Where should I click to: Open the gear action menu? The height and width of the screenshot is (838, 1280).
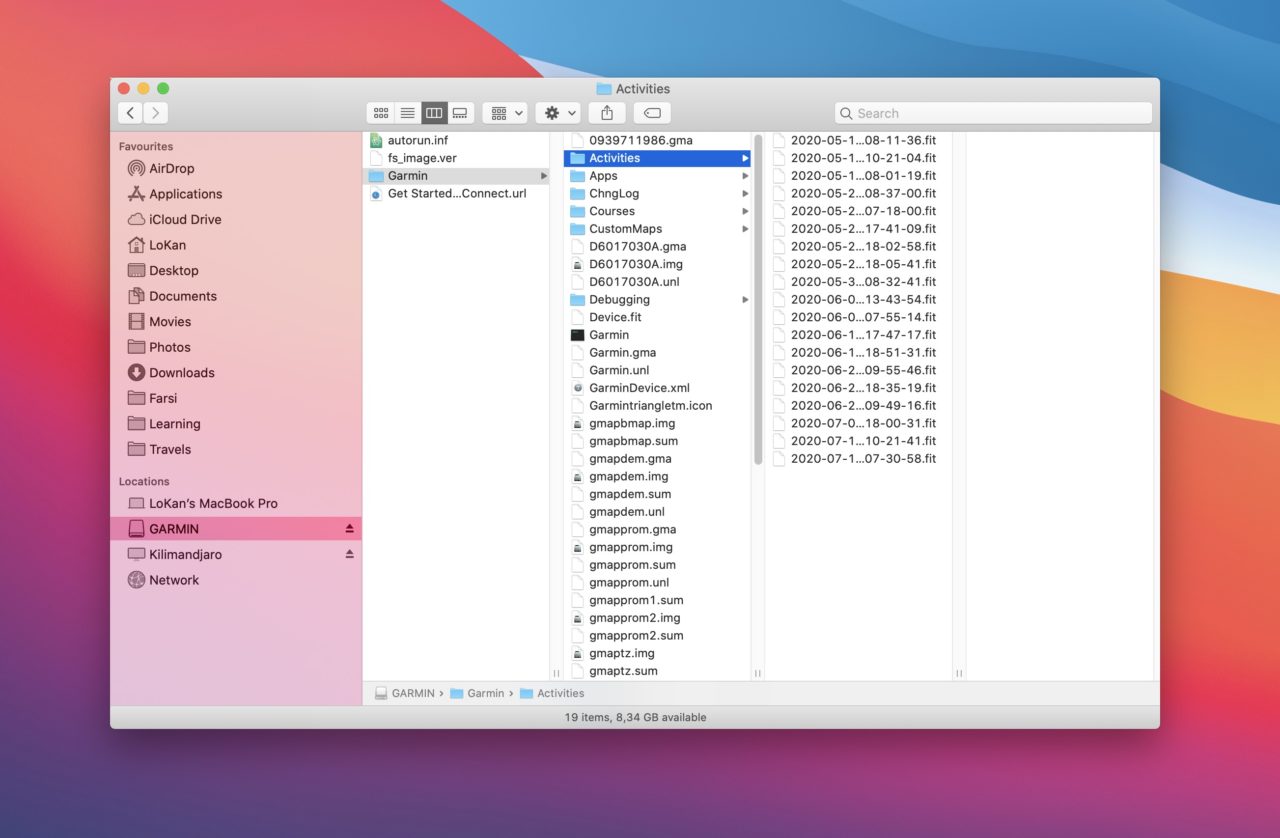[557, 113]
